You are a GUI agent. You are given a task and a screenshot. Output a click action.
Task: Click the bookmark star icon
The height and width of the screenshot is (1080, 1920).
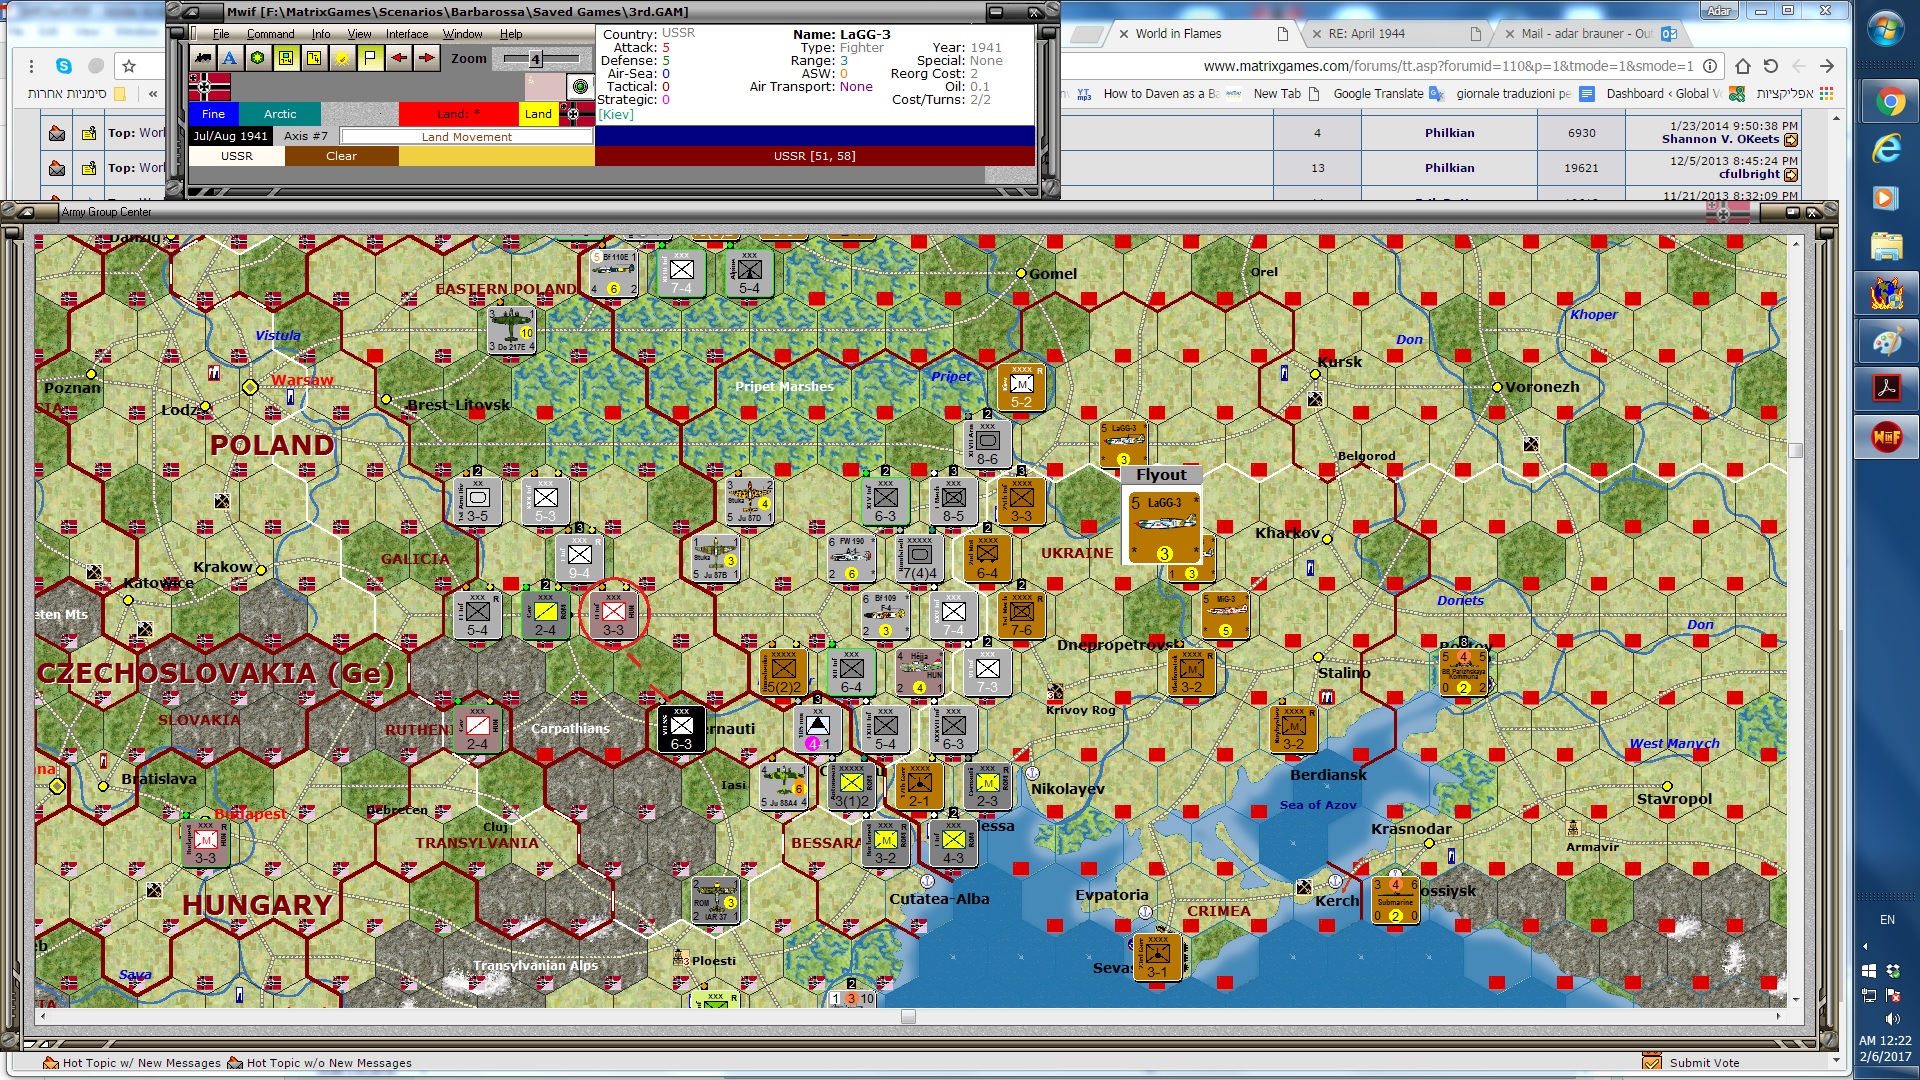tap(129, 66)
